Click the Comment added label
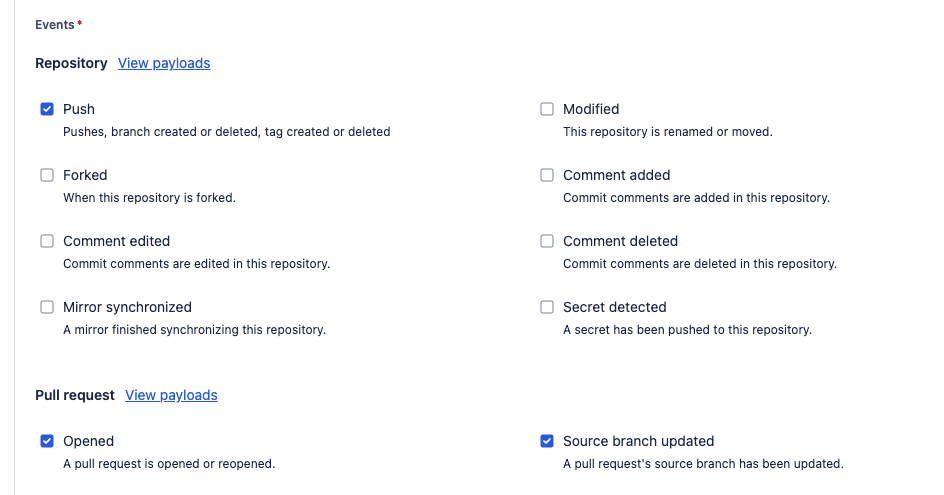Viewport: 944px width, 495px height. [x=616, y=175]
